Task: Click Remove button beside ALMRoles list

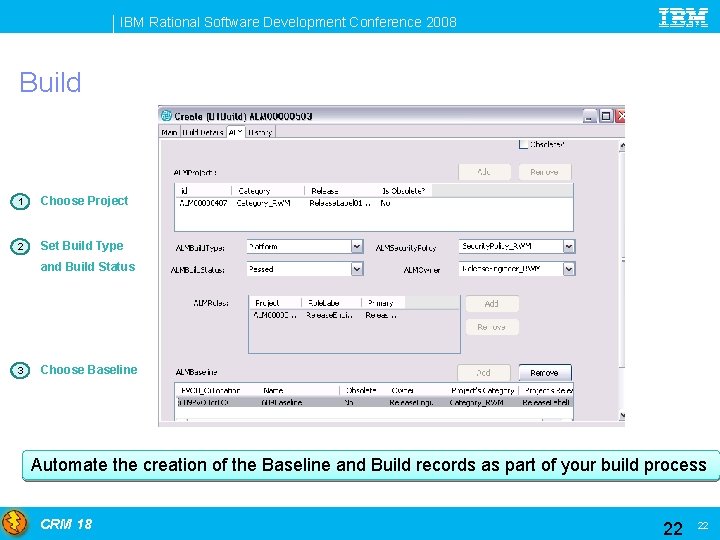Action: click(492, 327)
